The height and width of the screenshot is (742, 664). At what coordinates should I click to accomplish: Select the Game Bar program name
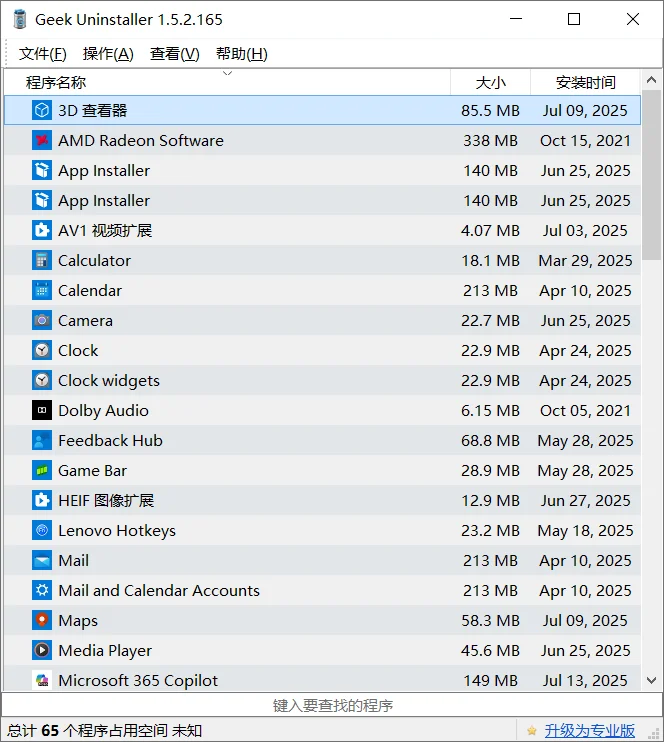(92, 470)
